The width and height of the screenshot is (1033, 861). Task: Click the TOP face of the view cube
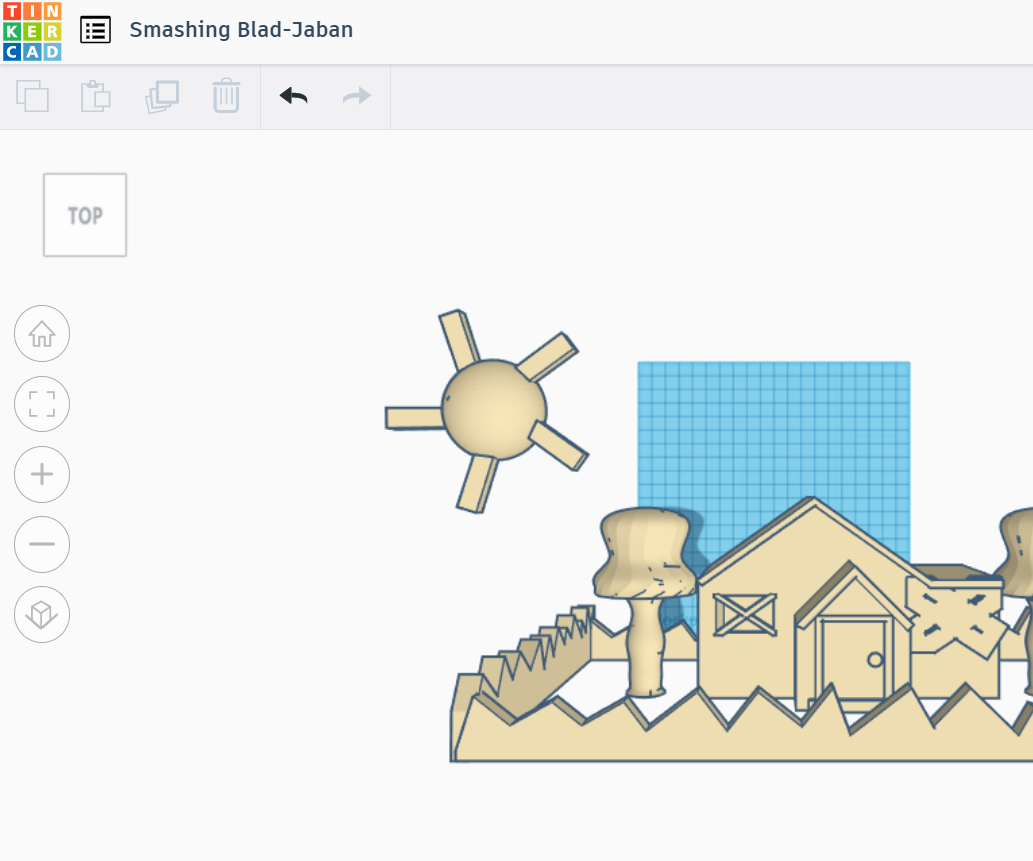click(85, 214)
